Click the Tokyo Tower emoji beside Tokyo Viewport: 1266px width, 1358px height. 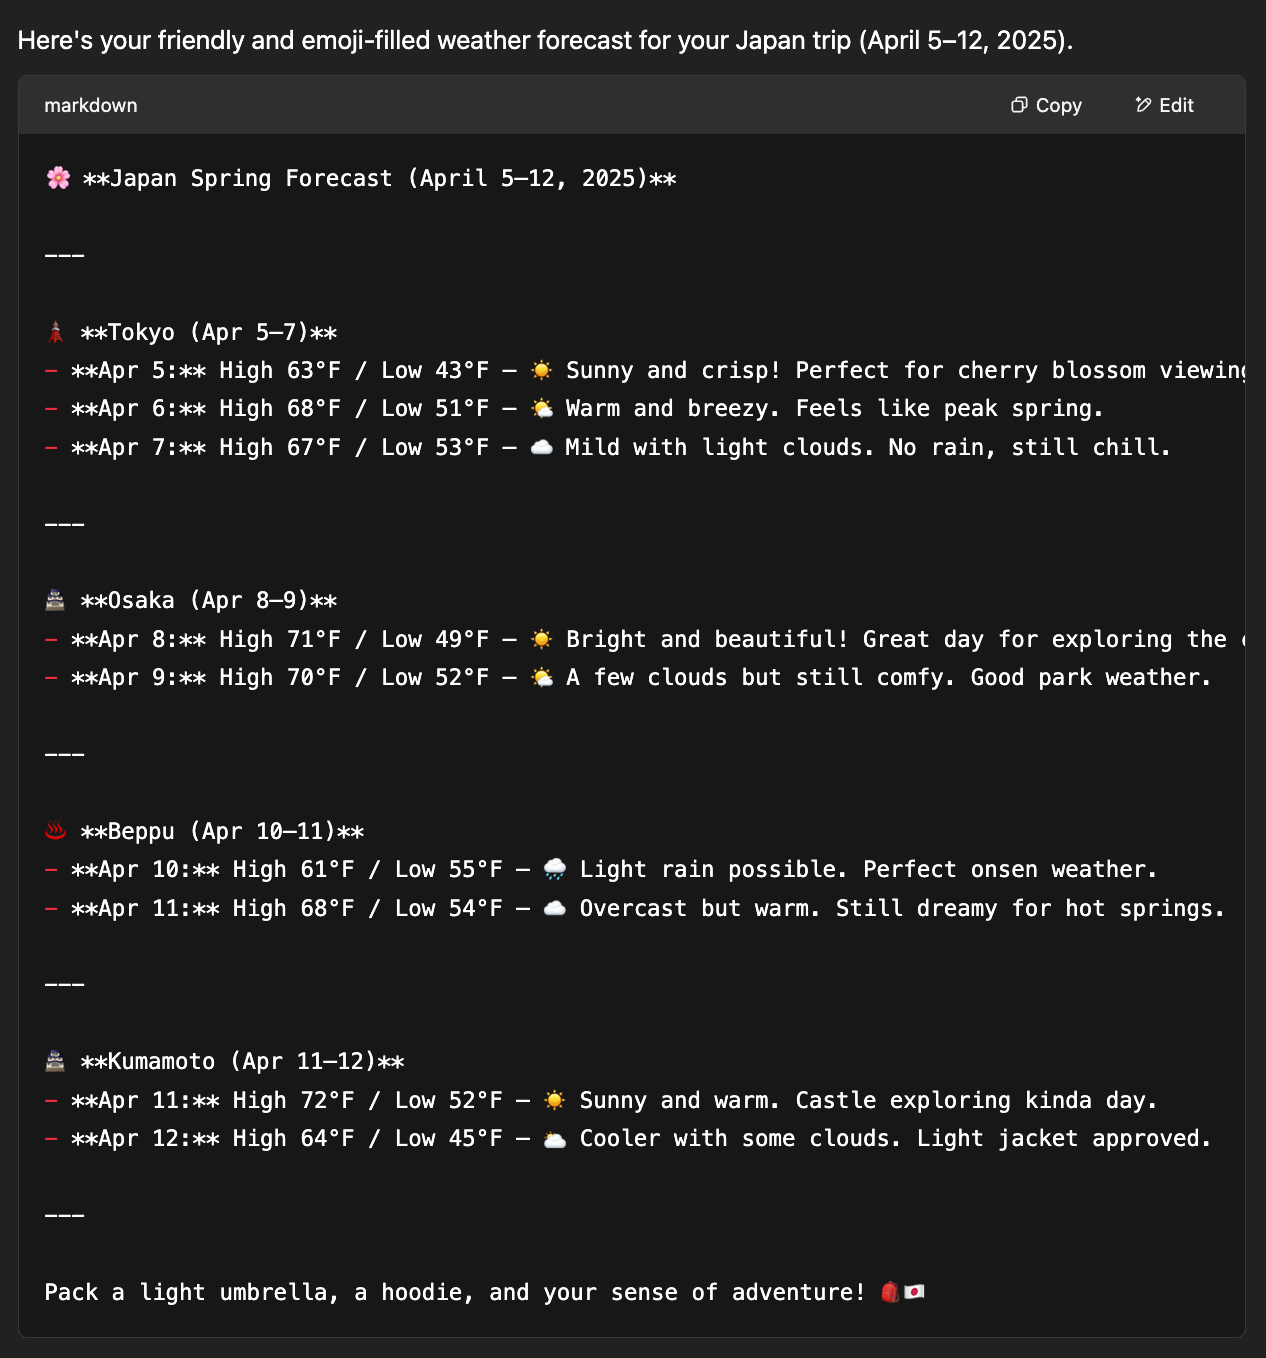(57, 330)
